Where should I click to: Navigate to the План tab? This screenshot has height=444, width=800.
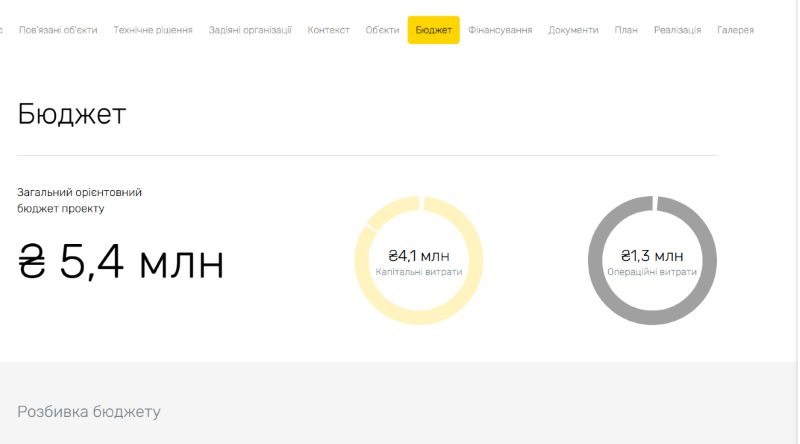[626, 30]
